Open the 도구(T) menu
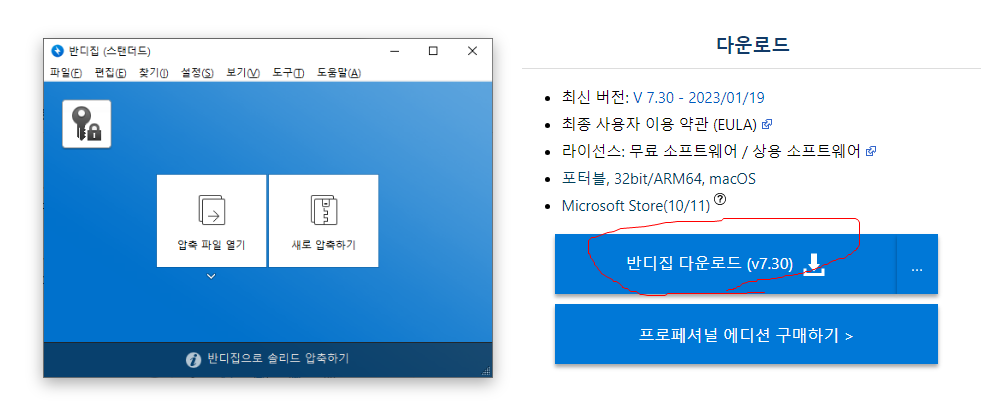The image size is (1003, 414). [288, 72]
